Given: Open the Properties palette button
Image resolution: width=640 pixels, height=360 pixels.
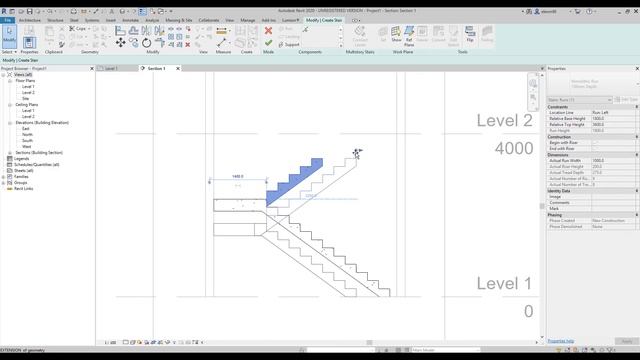Looking at the screenshot, I should pyautogui.click(x=29, y=42).
